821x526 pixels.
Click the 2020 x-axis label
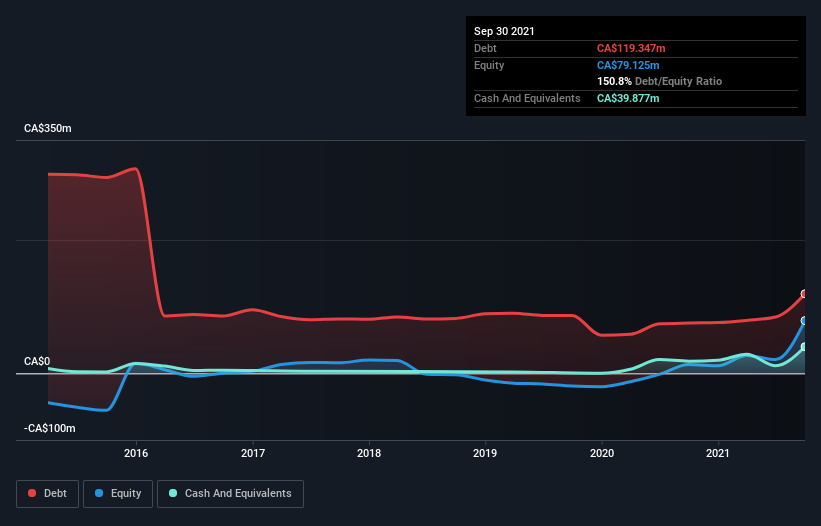(x=602, y=453)
